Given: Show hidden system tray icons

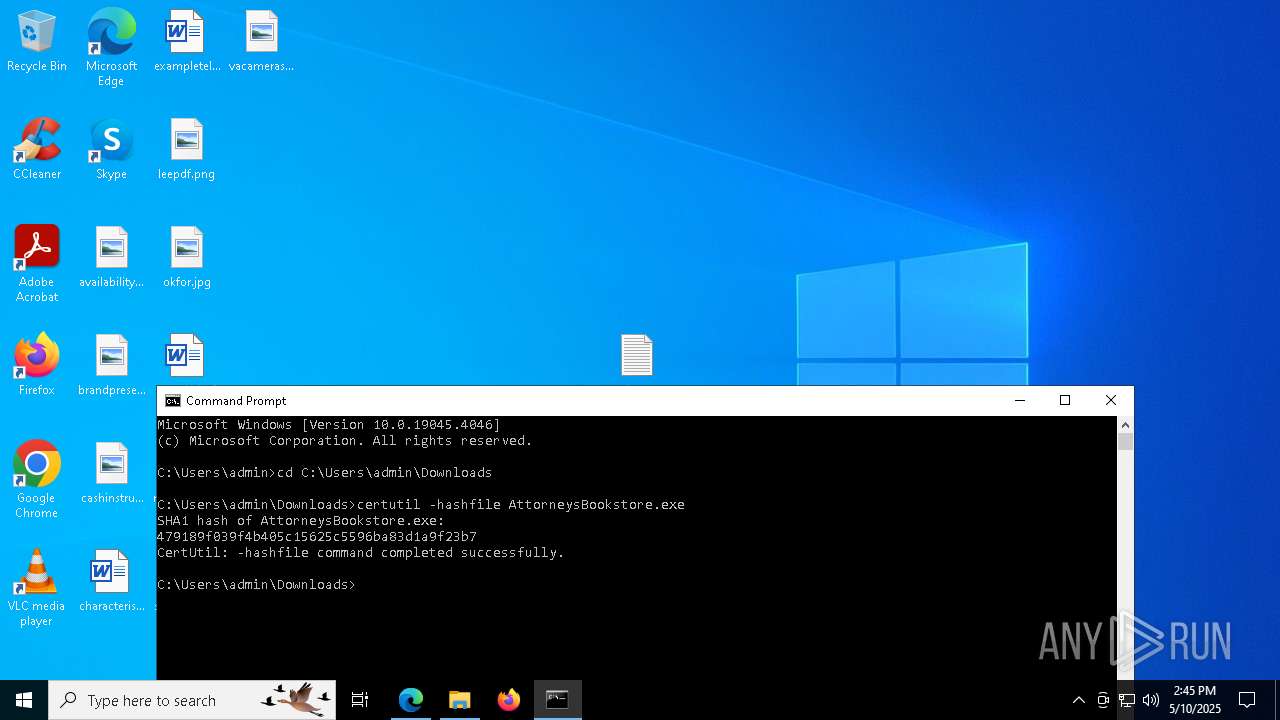Looking at the screenshot, I should pos(1078,700).
